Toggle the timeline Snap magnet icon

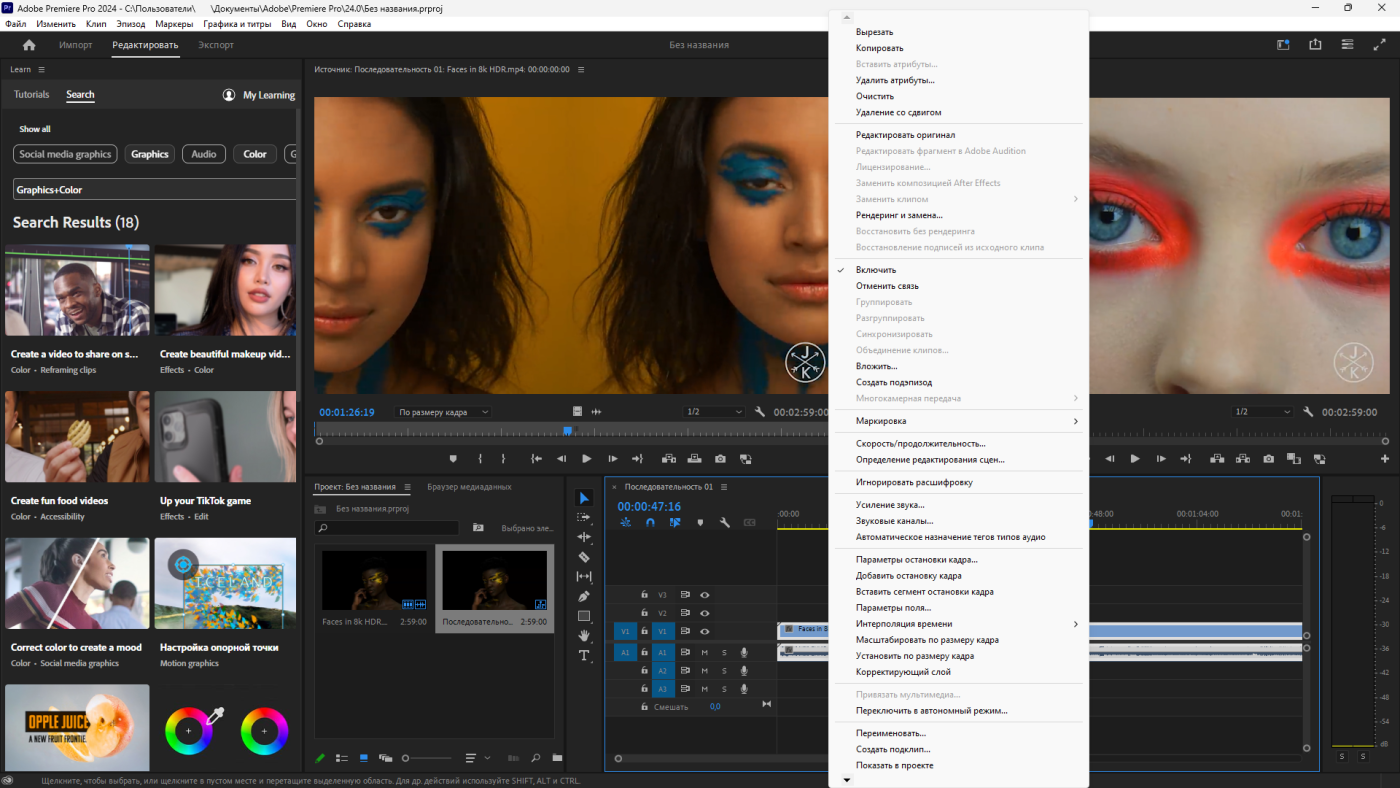point(650,522)
